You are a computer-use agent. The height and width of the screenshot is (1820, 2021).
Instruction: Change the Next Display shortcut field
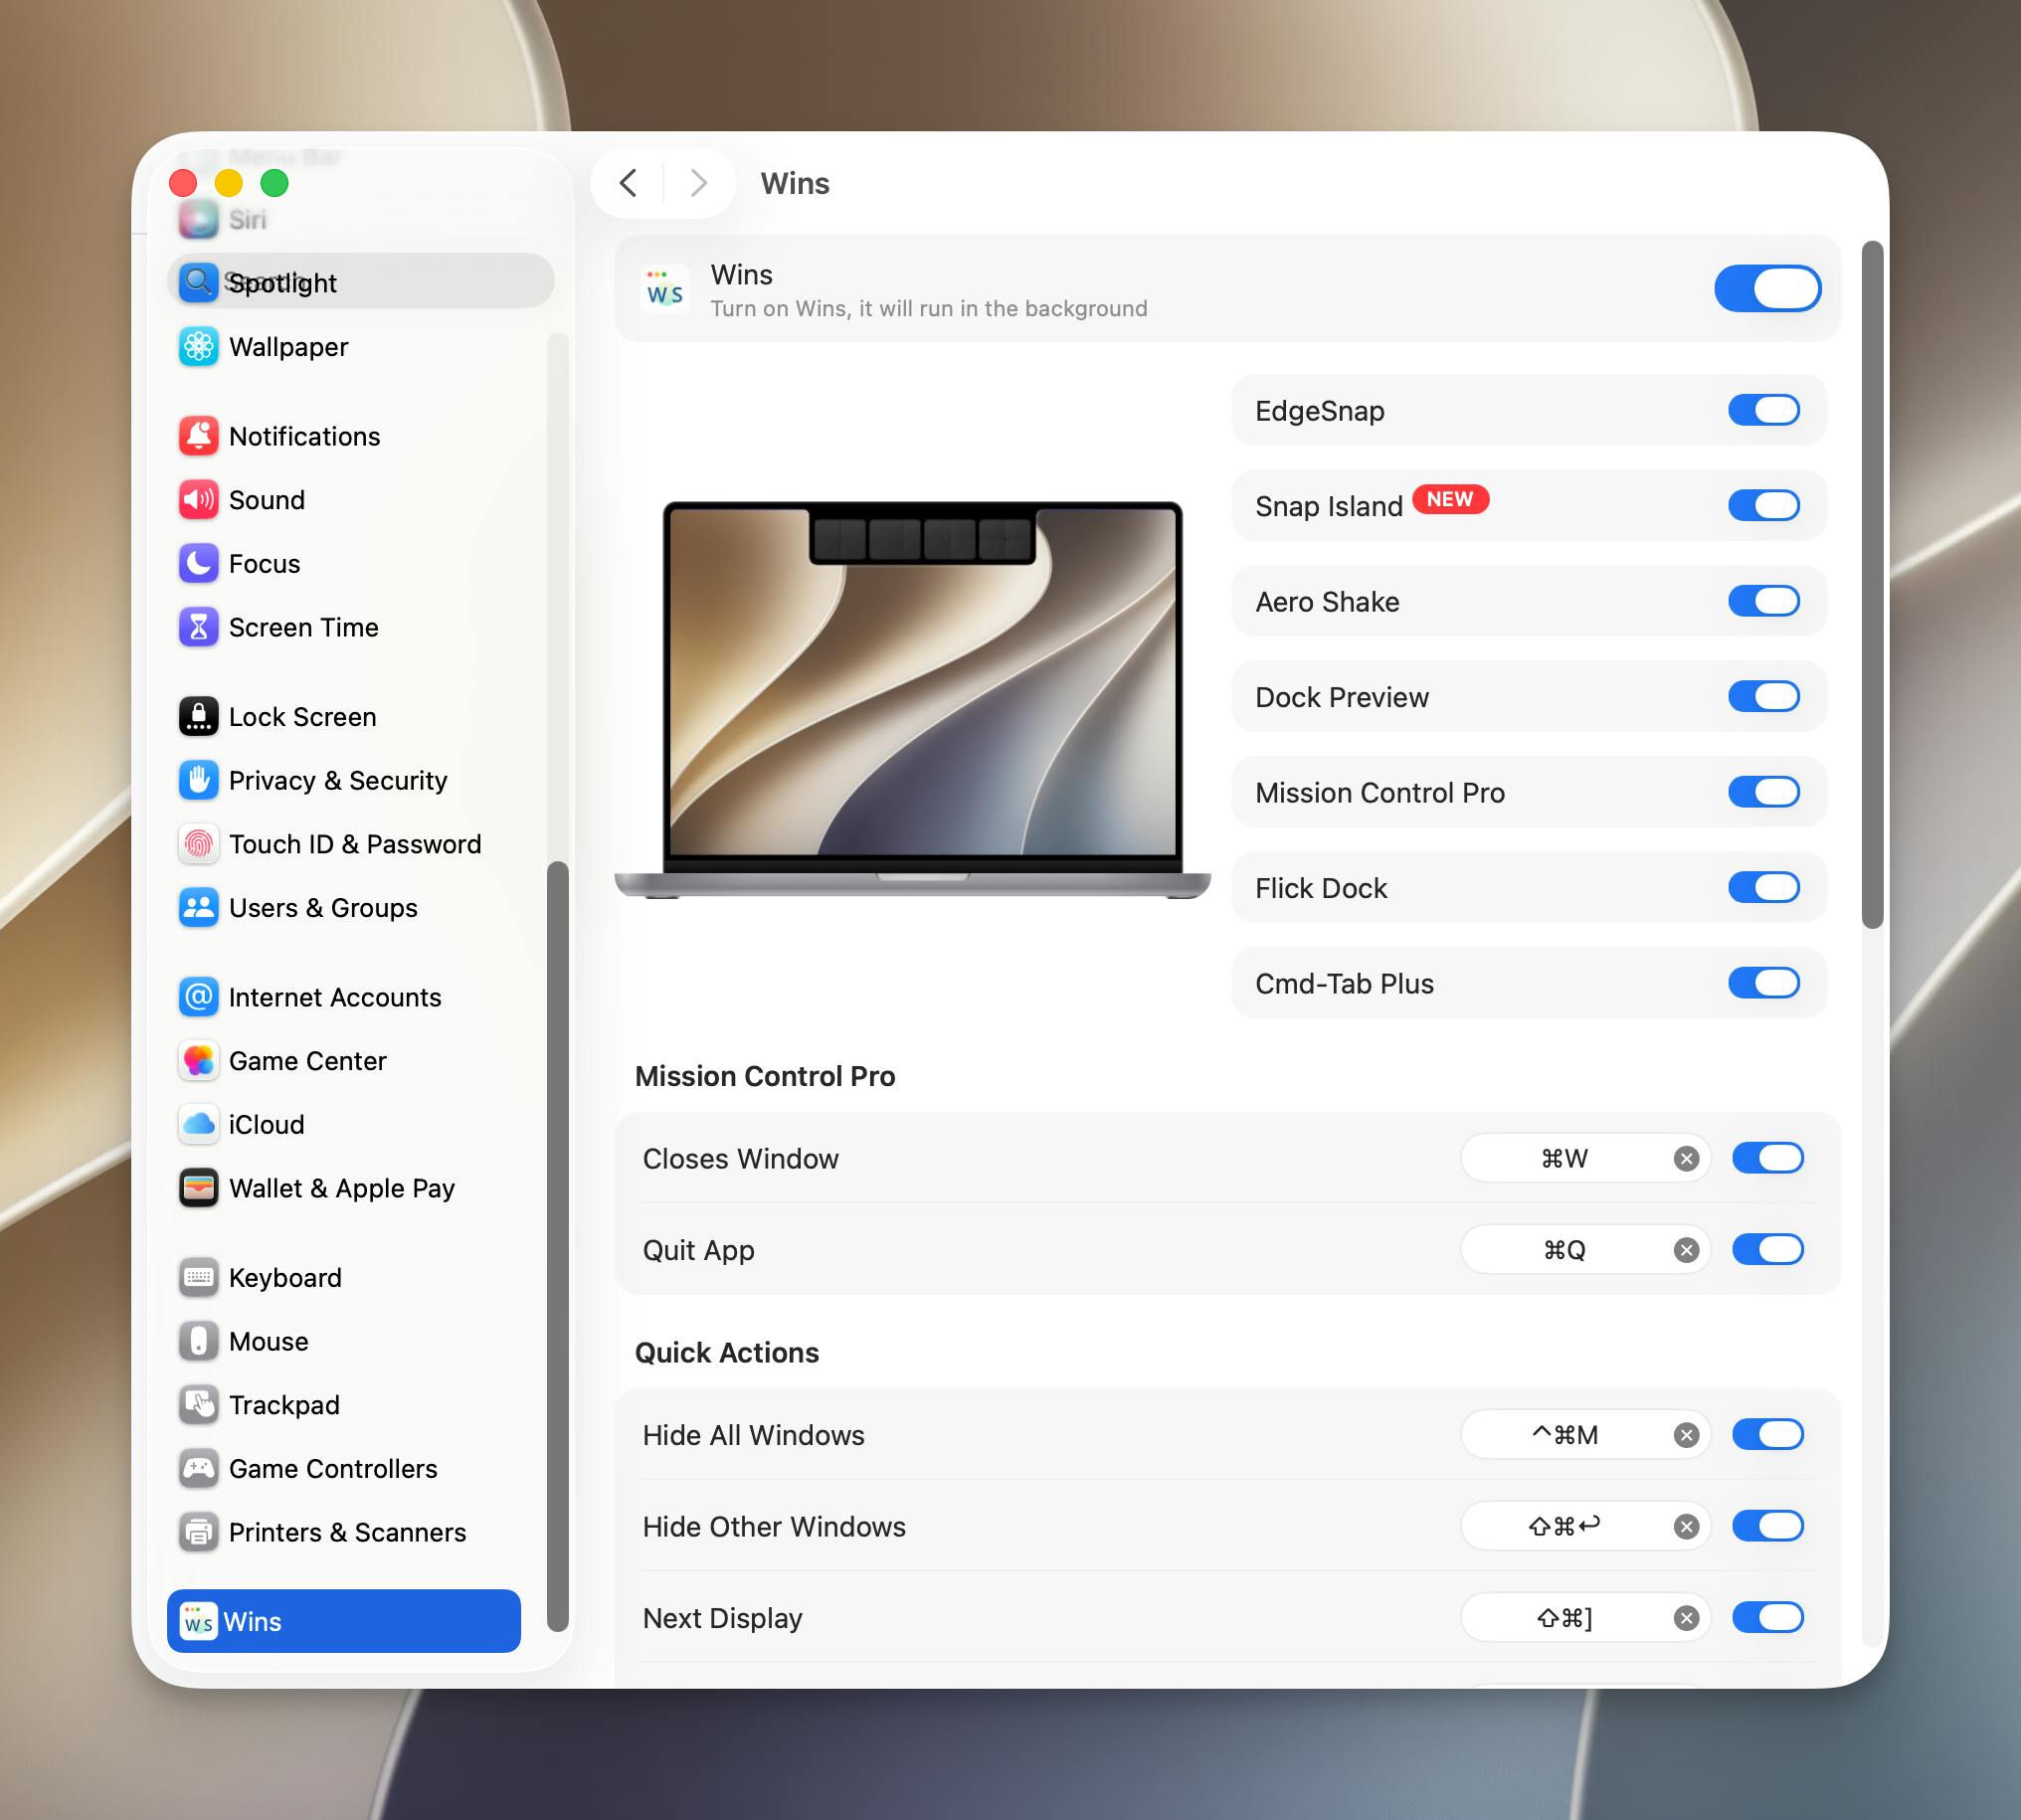click(1585, 1619)
